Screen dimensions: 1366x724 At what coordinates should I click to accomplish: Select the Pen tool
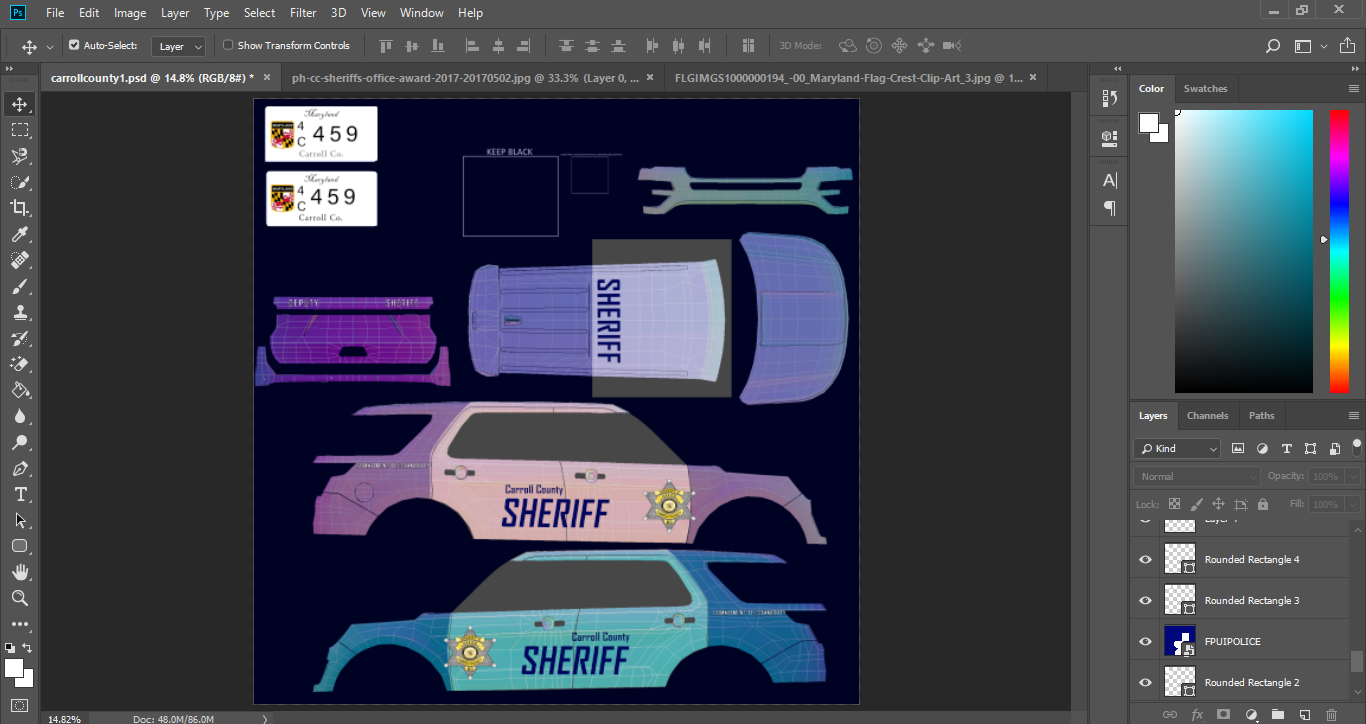(19, 468)
